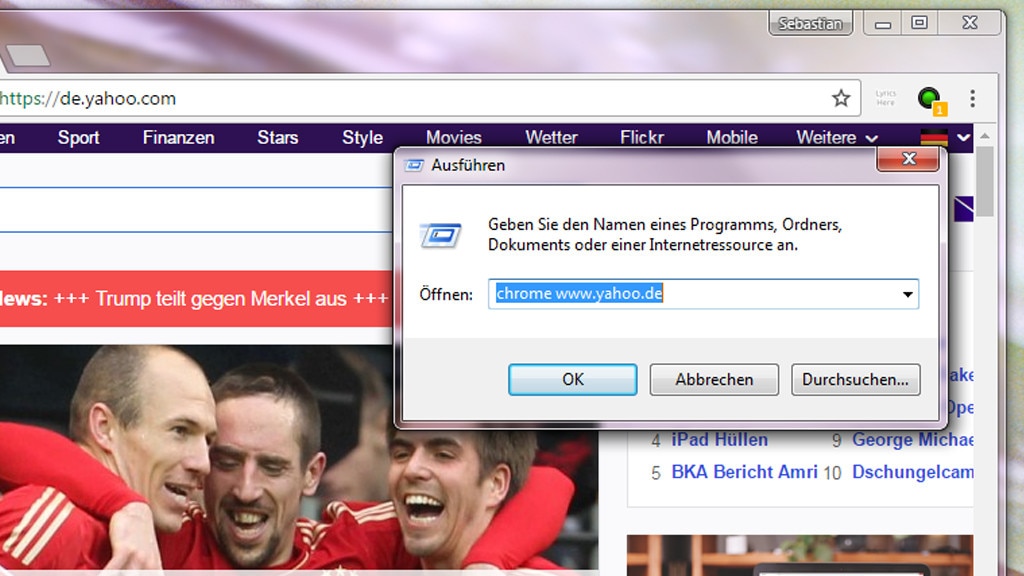Open the Stars section
This screenshot has width=1024, height=576.
coord(278,138)
